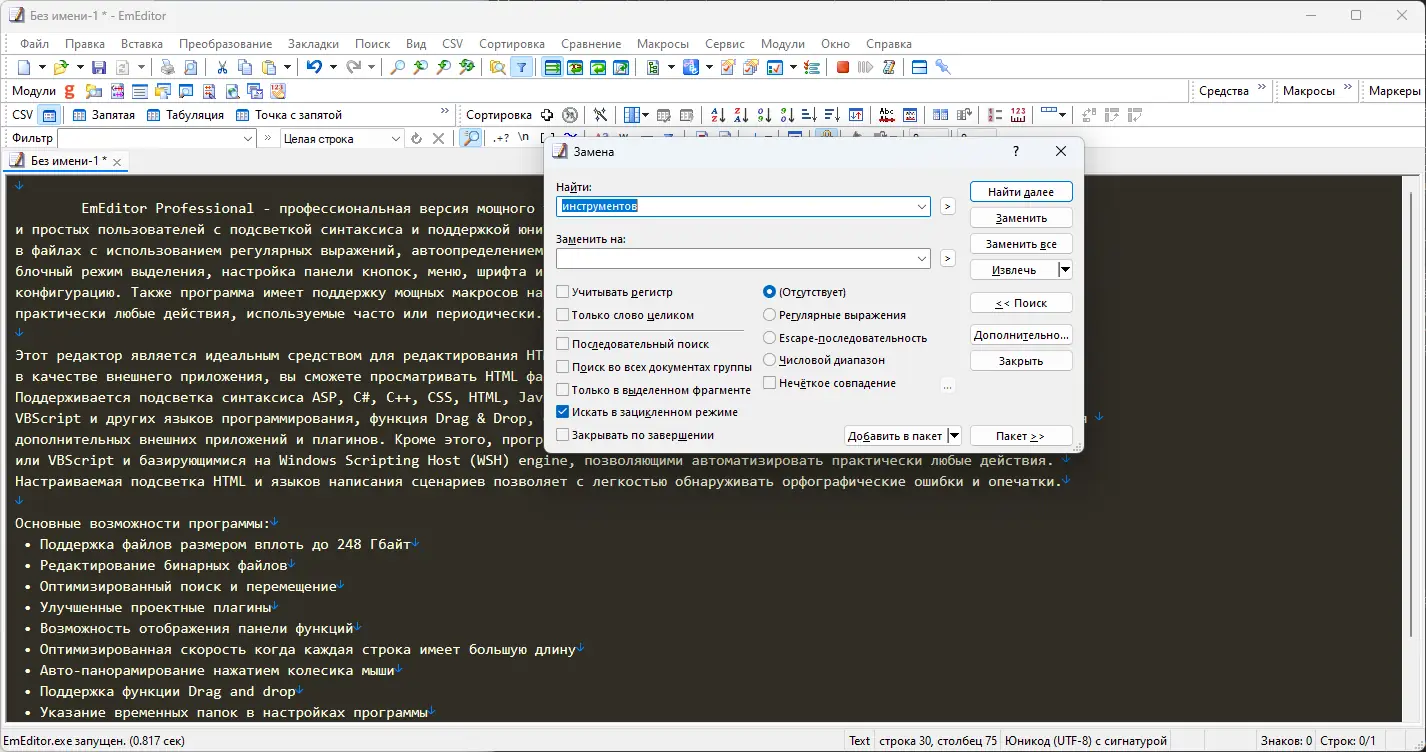
Task: Click the '<< Поиск' button
Action: point(1021,302)
